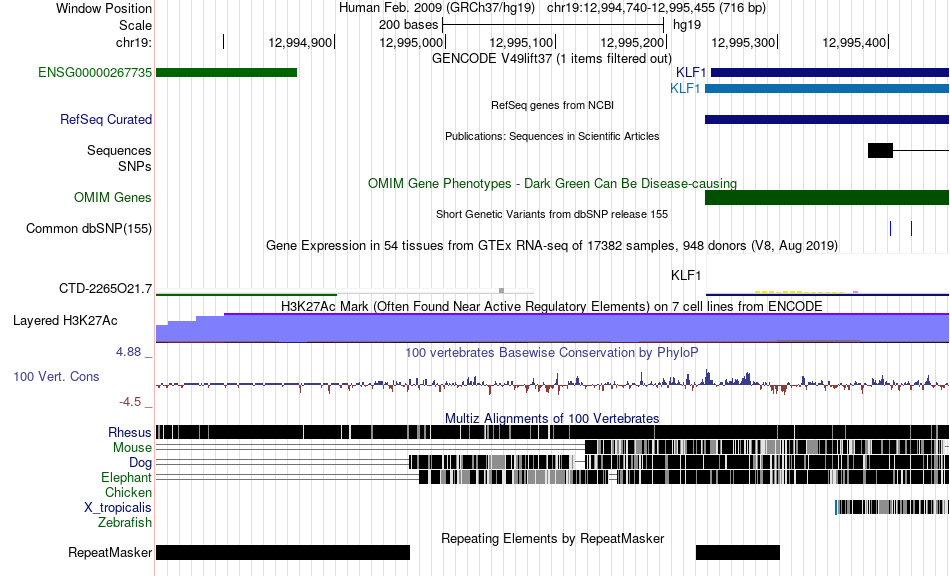Screen dimensions: 950x576
Task: Select the dark blue KLF1 GENCODE transcript bar
Action: click(829, 73)
